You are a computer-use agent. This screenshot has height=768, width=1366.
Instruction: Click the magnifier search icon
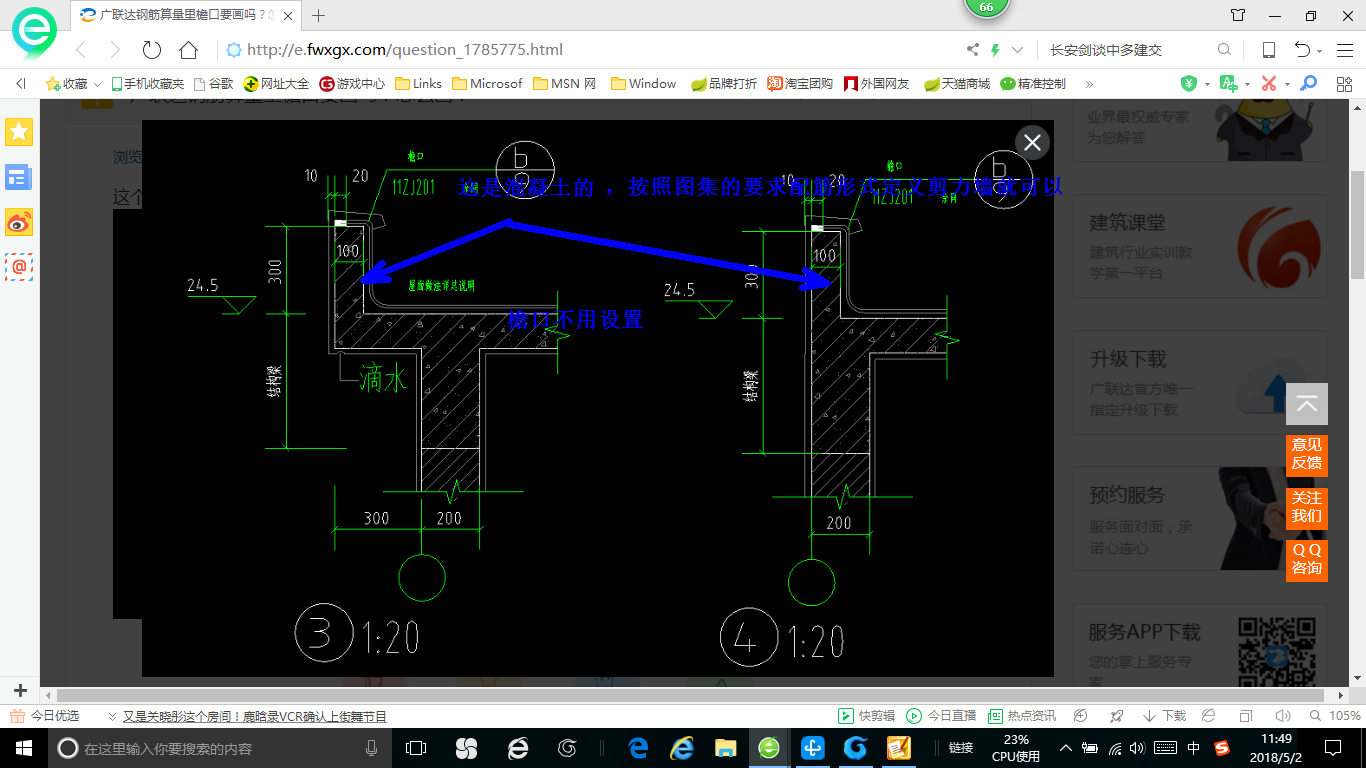pos(1224,50)
